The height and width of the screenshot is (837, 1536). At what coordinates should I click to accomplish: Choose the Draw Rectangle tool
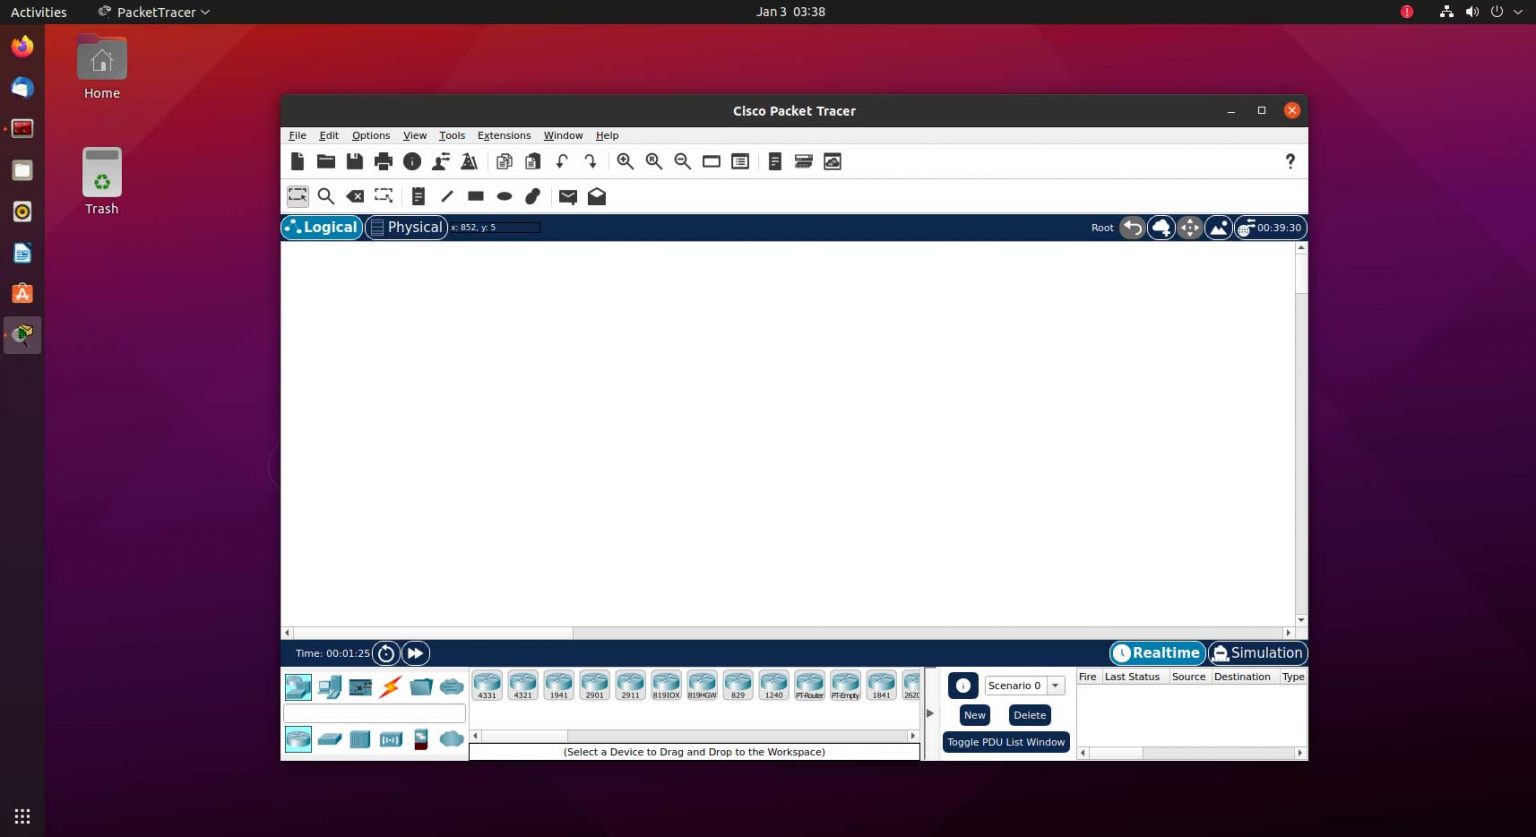pos(476,196)
